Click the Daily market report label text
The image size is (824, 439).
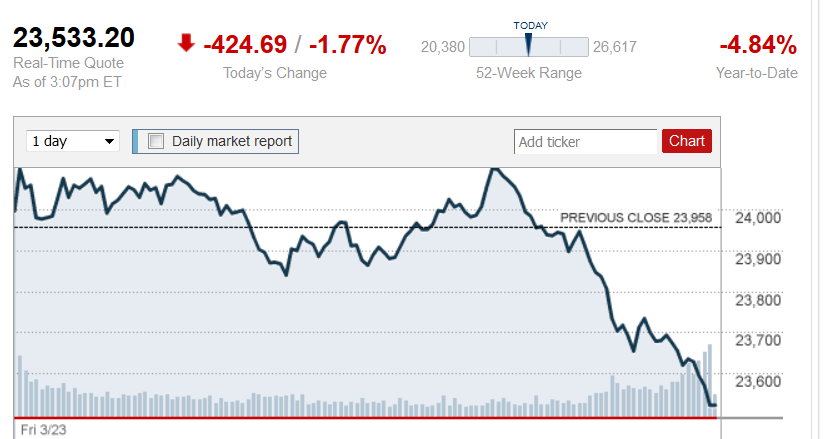[232, 141]
